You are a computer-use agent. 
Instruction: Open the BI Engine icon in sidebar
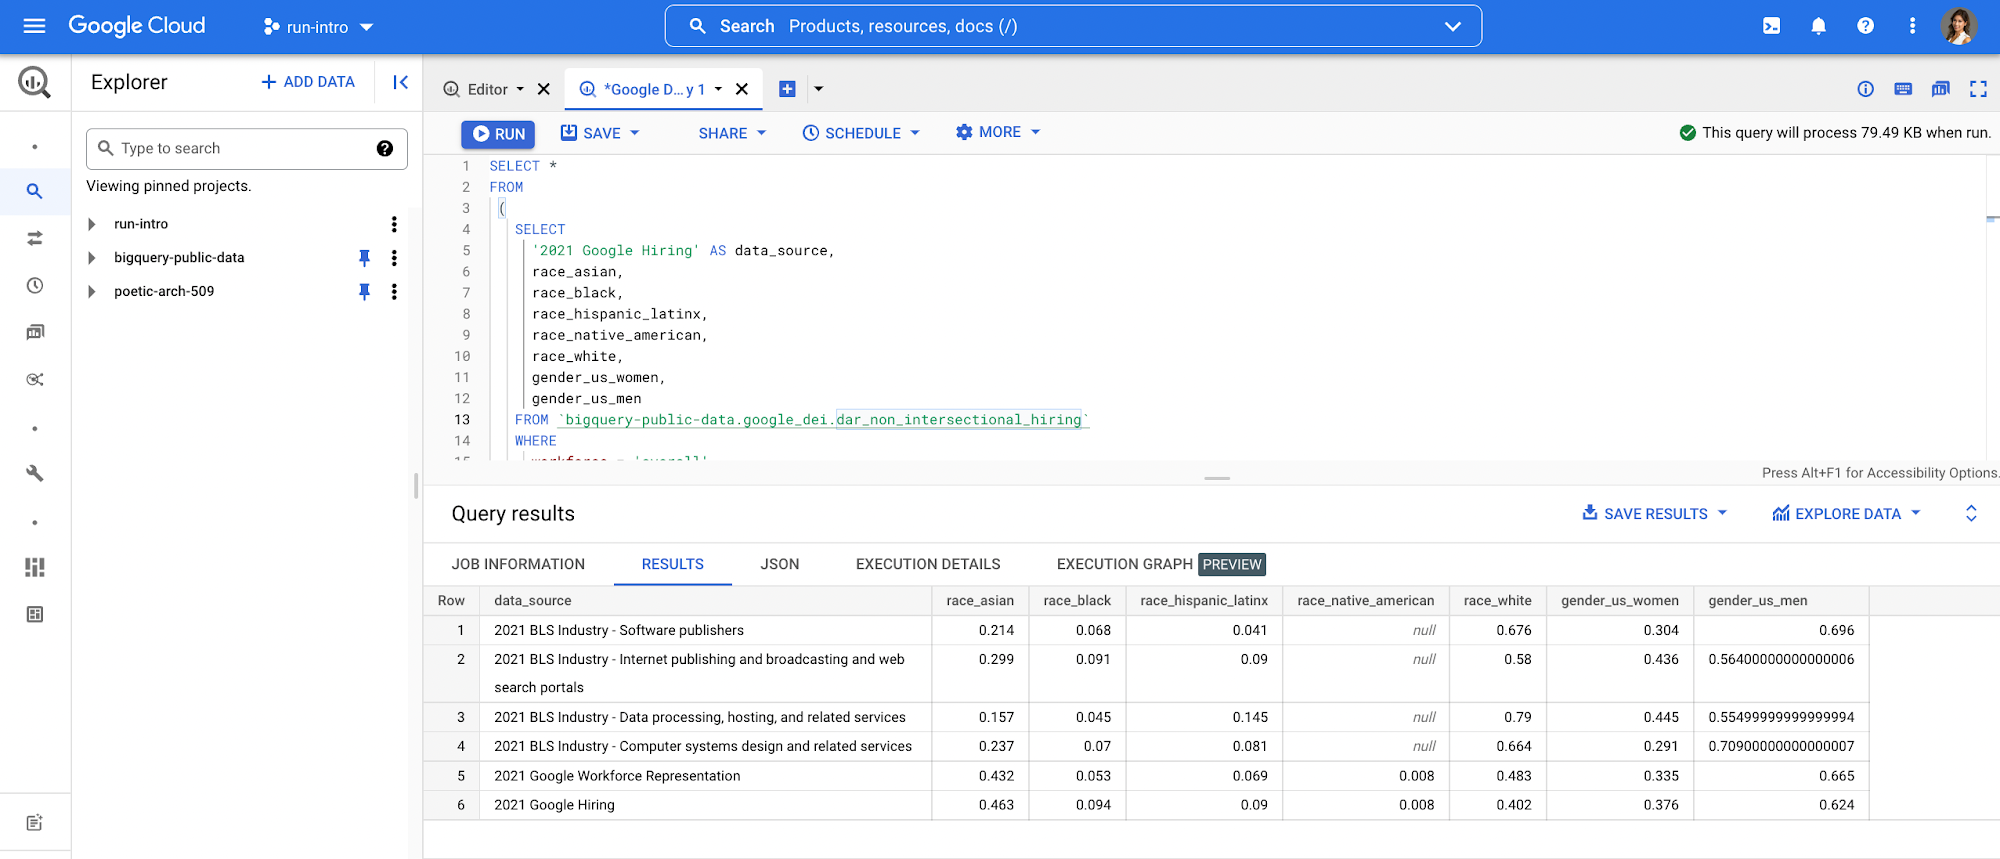(x=35, y=568)
